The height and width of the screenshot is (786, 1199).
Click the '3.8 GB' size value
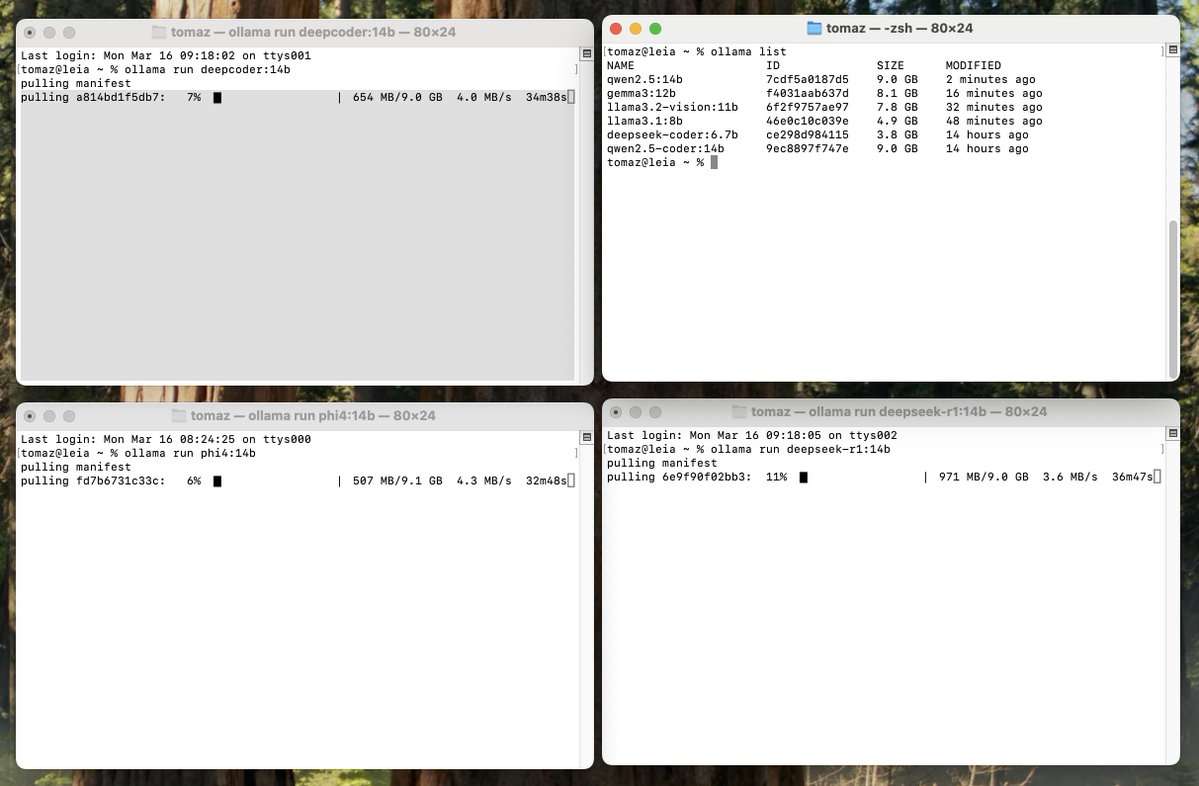(897, 135)
